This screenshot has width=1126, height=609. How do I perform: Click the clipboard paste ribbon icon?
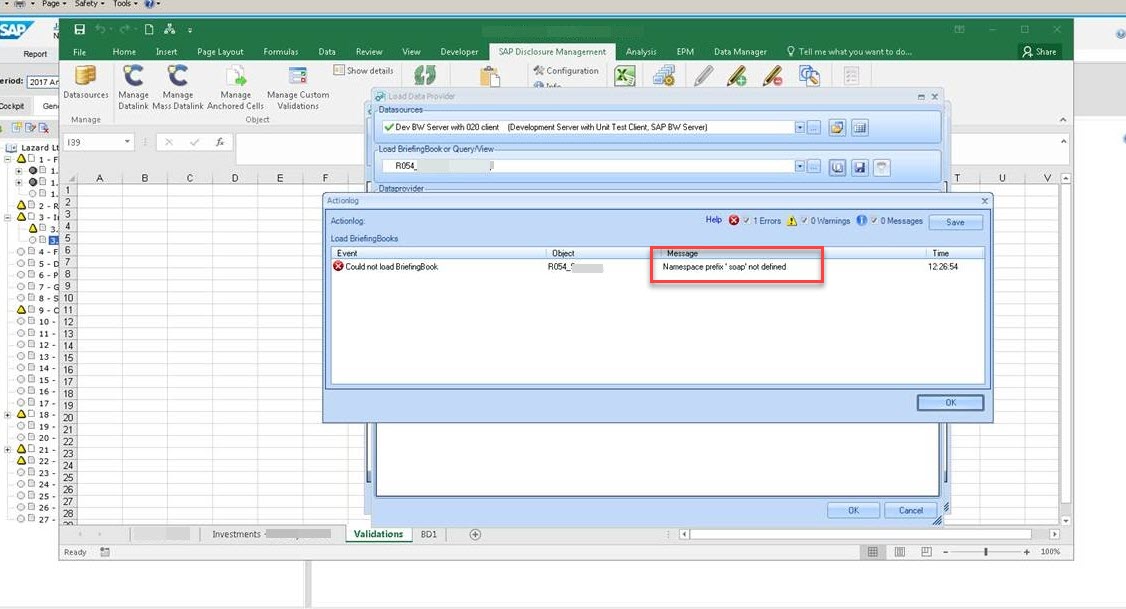pos(490,76)
